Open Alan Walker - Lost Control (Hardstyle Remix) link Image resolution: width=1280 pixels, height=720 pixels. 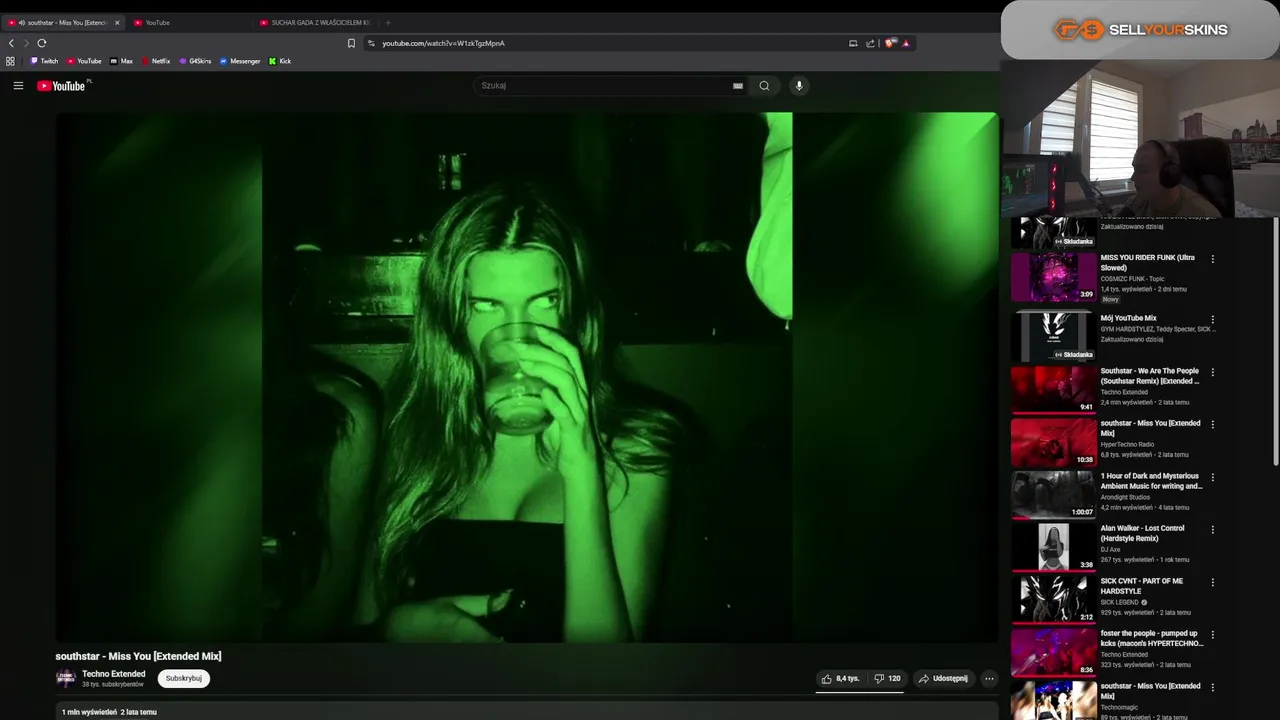pos(1143,533)
